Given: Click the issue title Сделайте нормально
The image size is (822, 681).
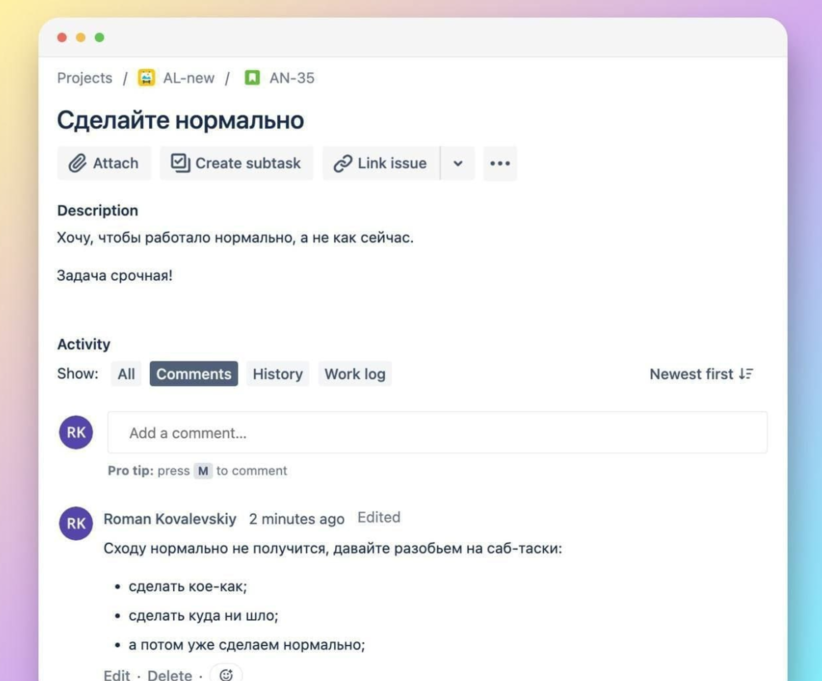Looking at the screenshot, I should [180, 120].
